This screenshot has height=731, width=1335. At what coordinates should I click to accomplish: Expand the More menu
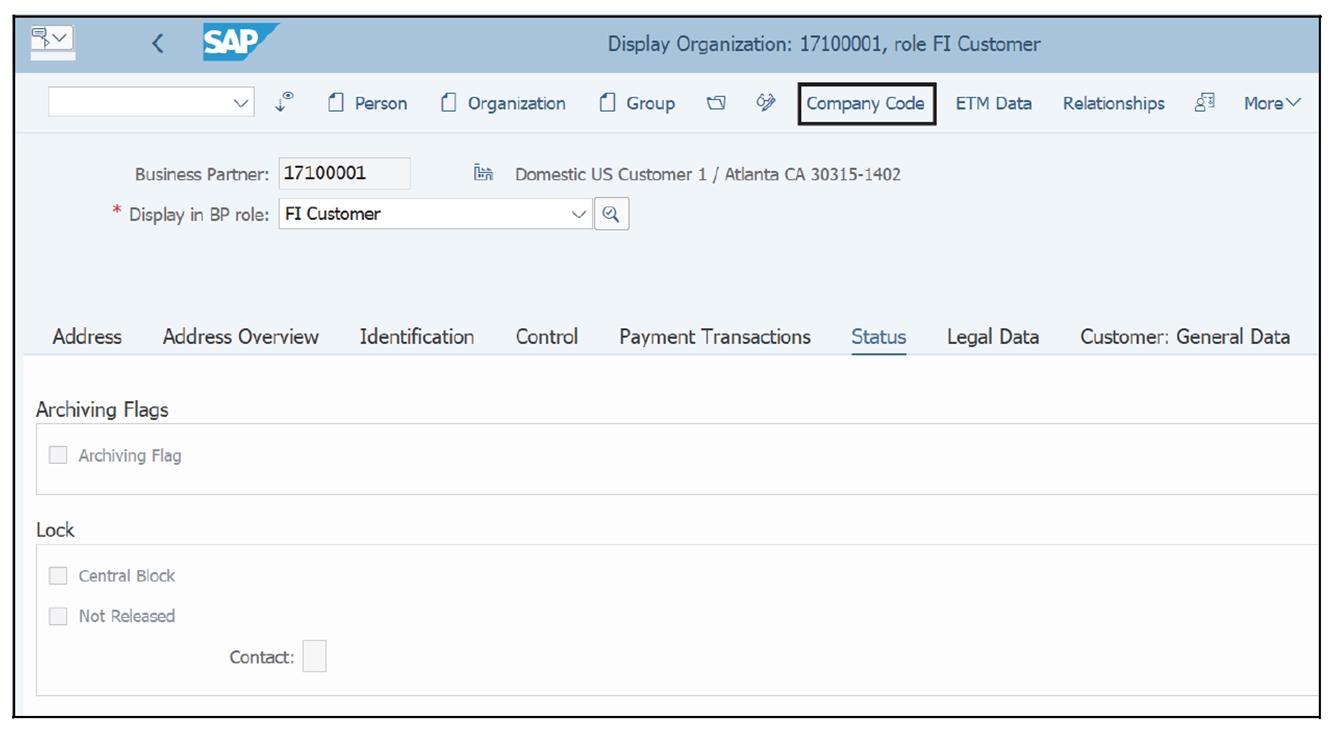click(x=1271, y=103)
